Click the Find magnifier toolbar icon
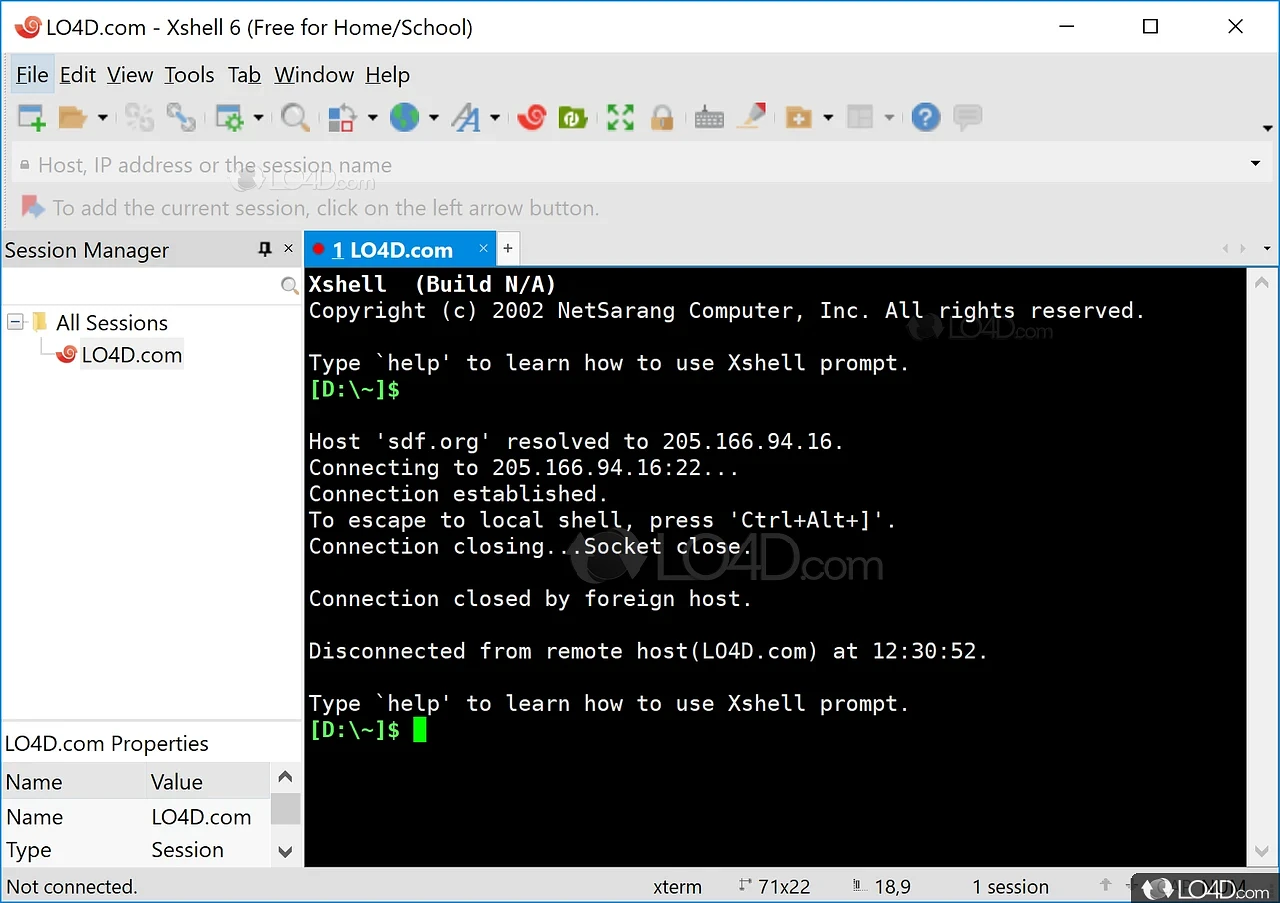The height and width of the screenshot is (903, 1280). click(x=294, y=118)
